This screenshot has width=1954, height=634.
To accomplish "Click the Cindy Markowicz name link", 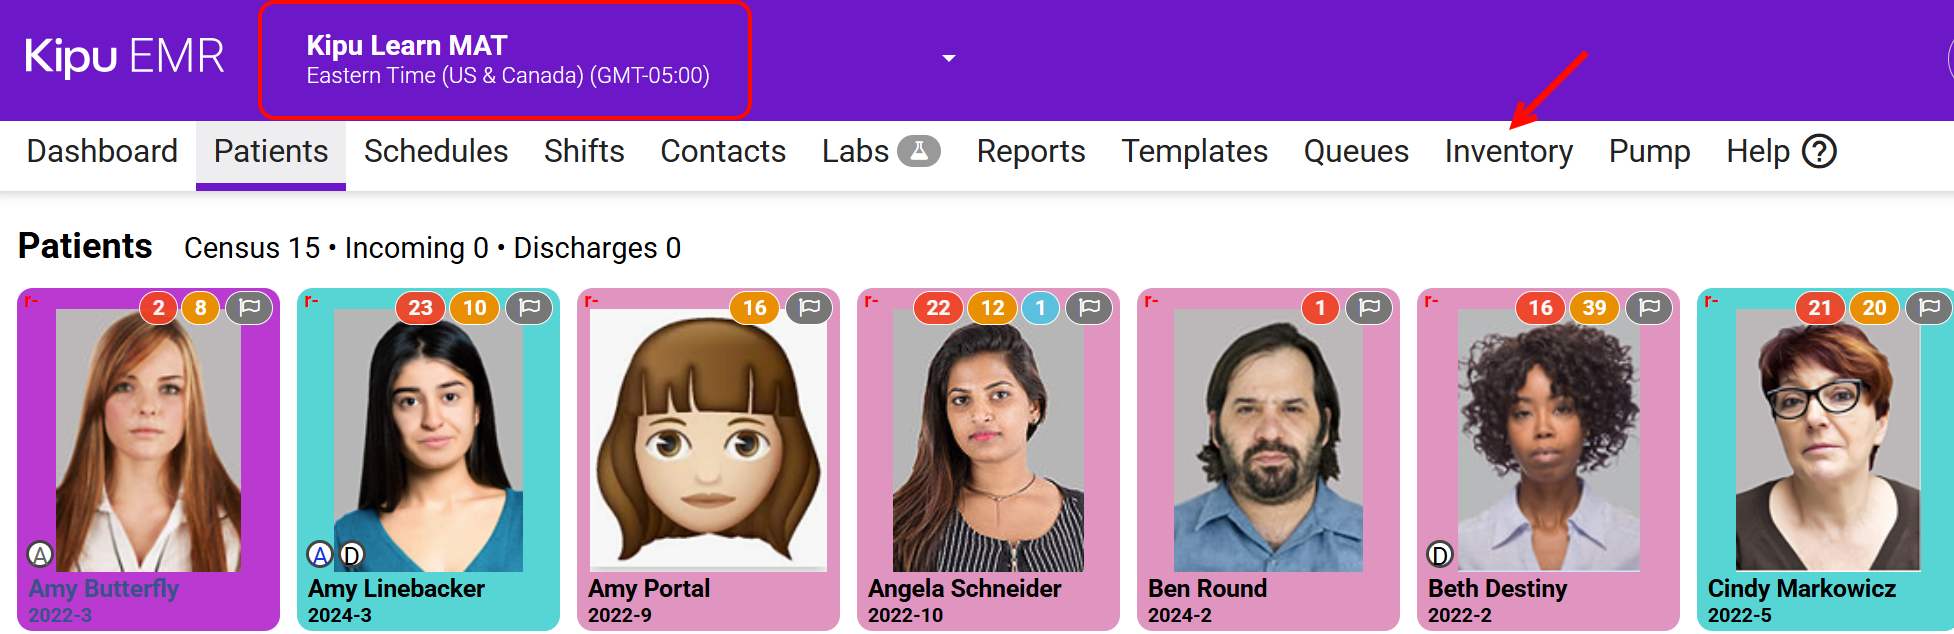I will tap(1801, 589).
